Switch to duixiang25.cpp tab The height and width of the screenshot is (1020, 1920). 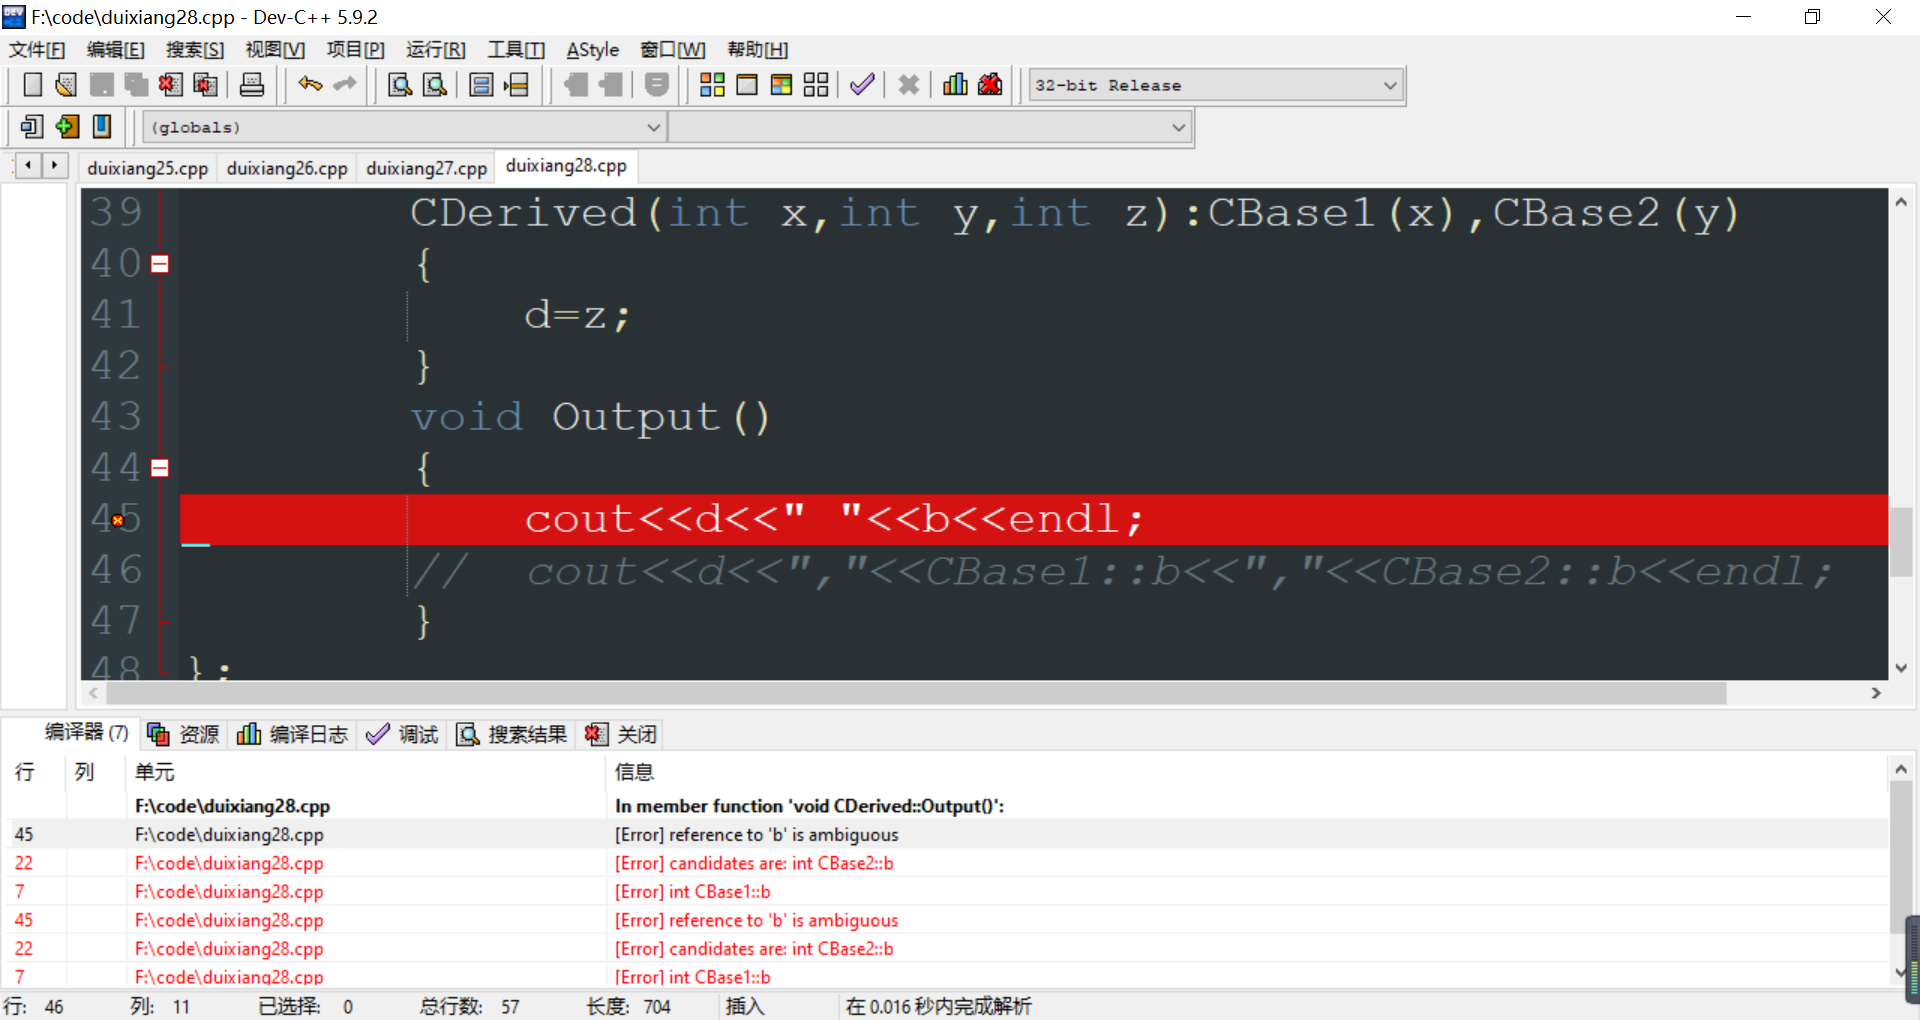click(x=148, y=168)
